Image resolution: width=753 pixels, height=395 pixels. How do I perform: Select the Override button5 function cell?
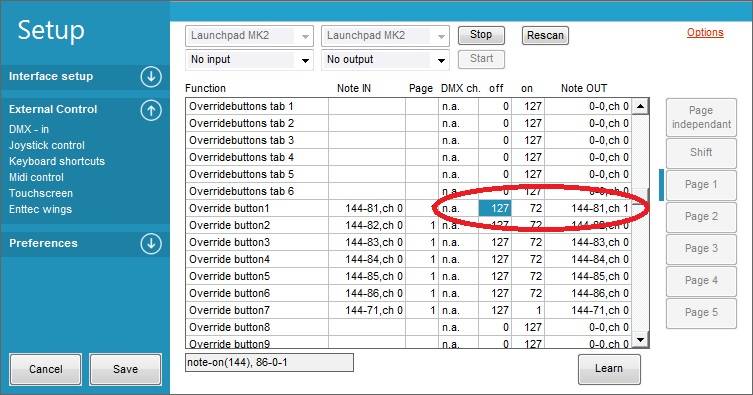[x=257, y=276]
